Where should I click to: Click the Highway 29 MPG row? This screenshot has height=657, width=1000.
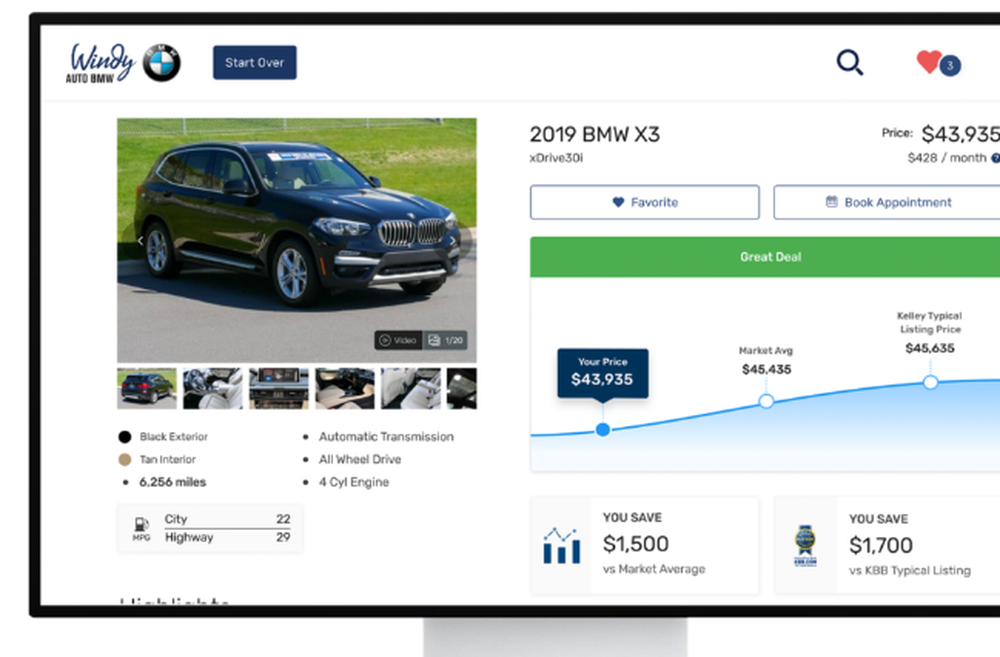pos(228,537)
